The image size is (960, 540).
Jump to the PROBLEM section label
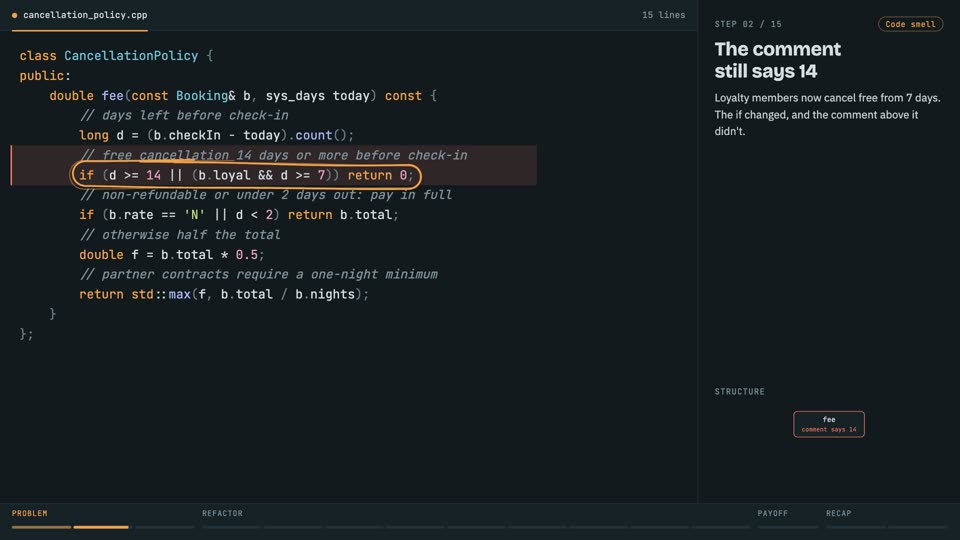point(29,513)
